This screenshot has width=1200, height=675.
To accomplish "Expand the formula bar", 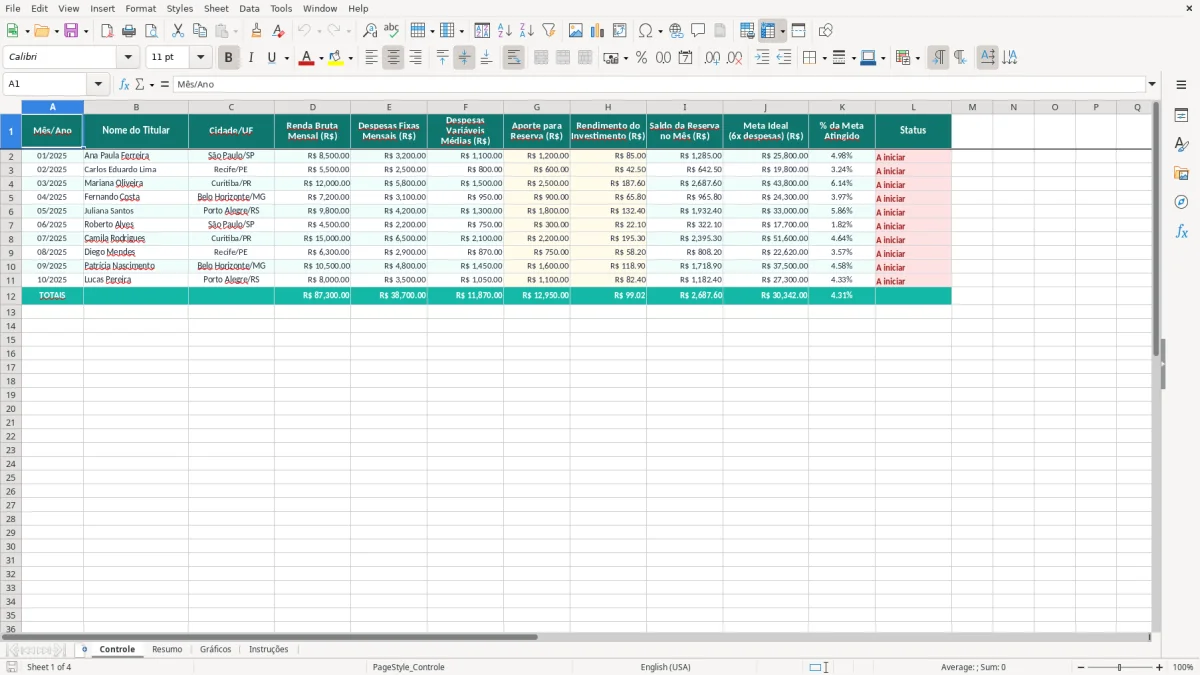I will (1153, 84).
